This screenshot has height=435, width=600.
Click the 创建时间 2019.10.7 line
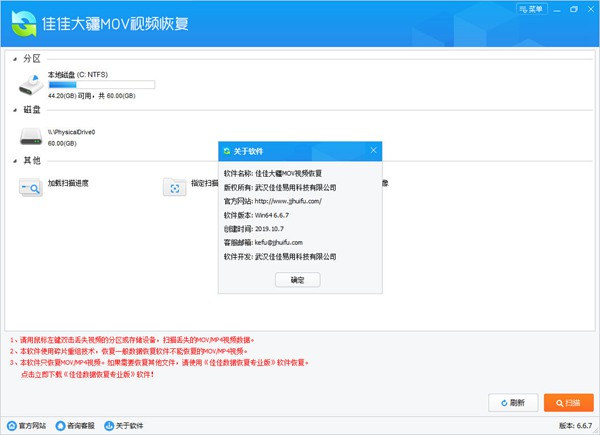click(x=253, y=229)
